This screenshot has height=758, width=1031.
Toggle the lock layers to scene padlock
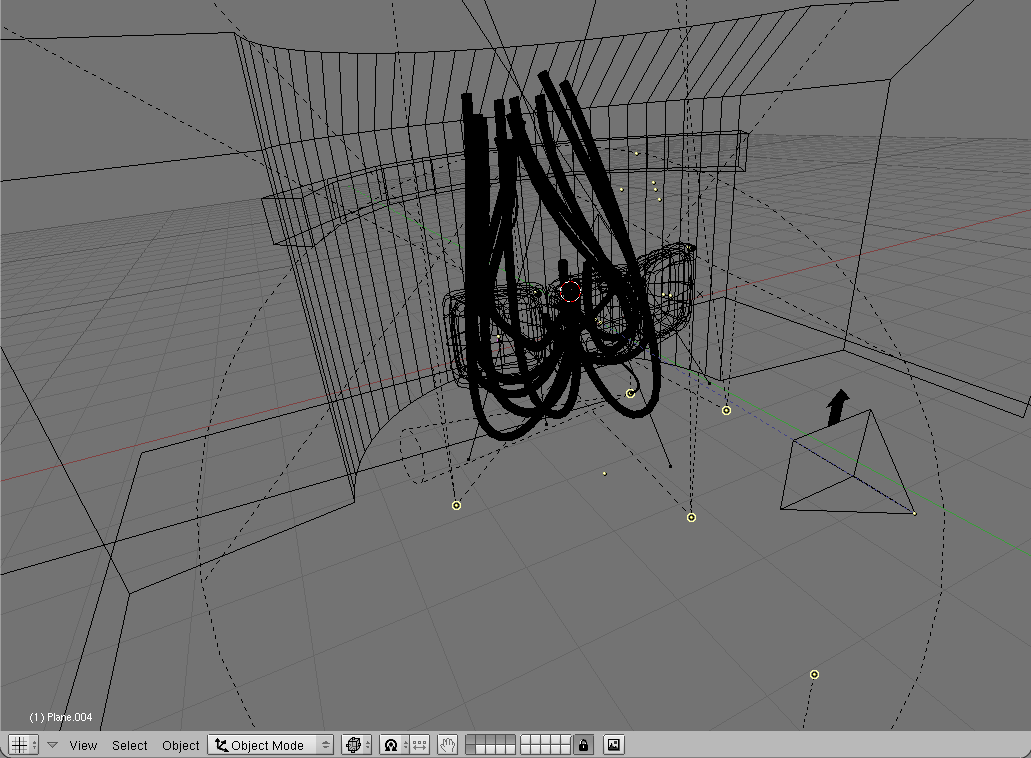coord(583,745)
